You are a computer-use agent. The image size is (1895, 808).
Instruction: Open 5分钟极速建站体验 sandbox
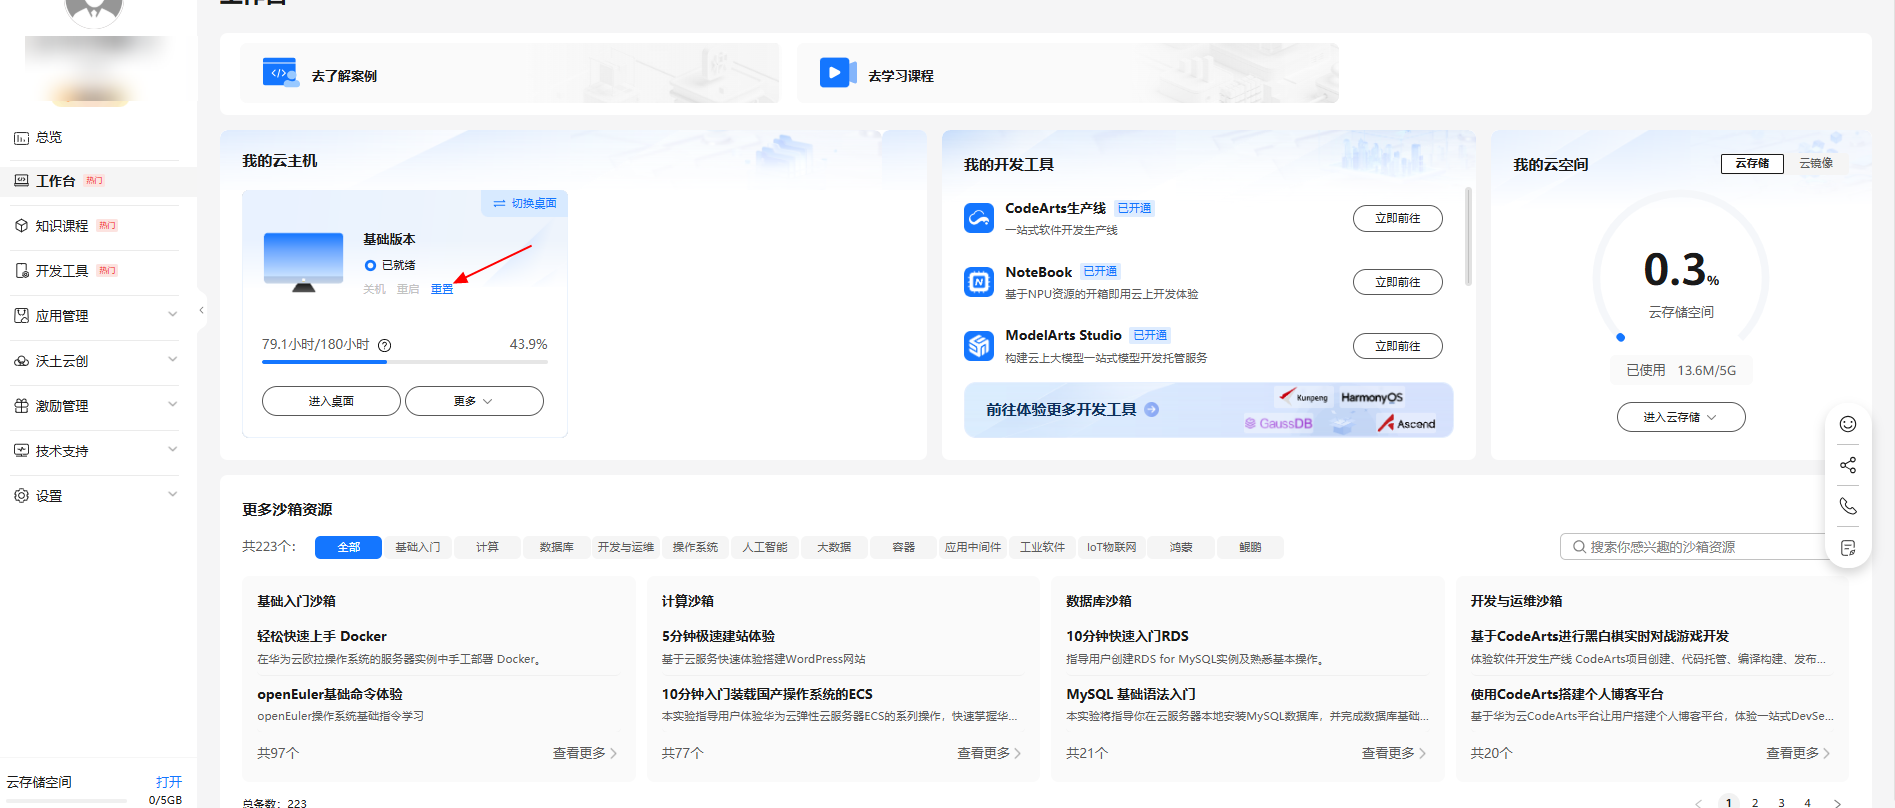pos(718,636)
